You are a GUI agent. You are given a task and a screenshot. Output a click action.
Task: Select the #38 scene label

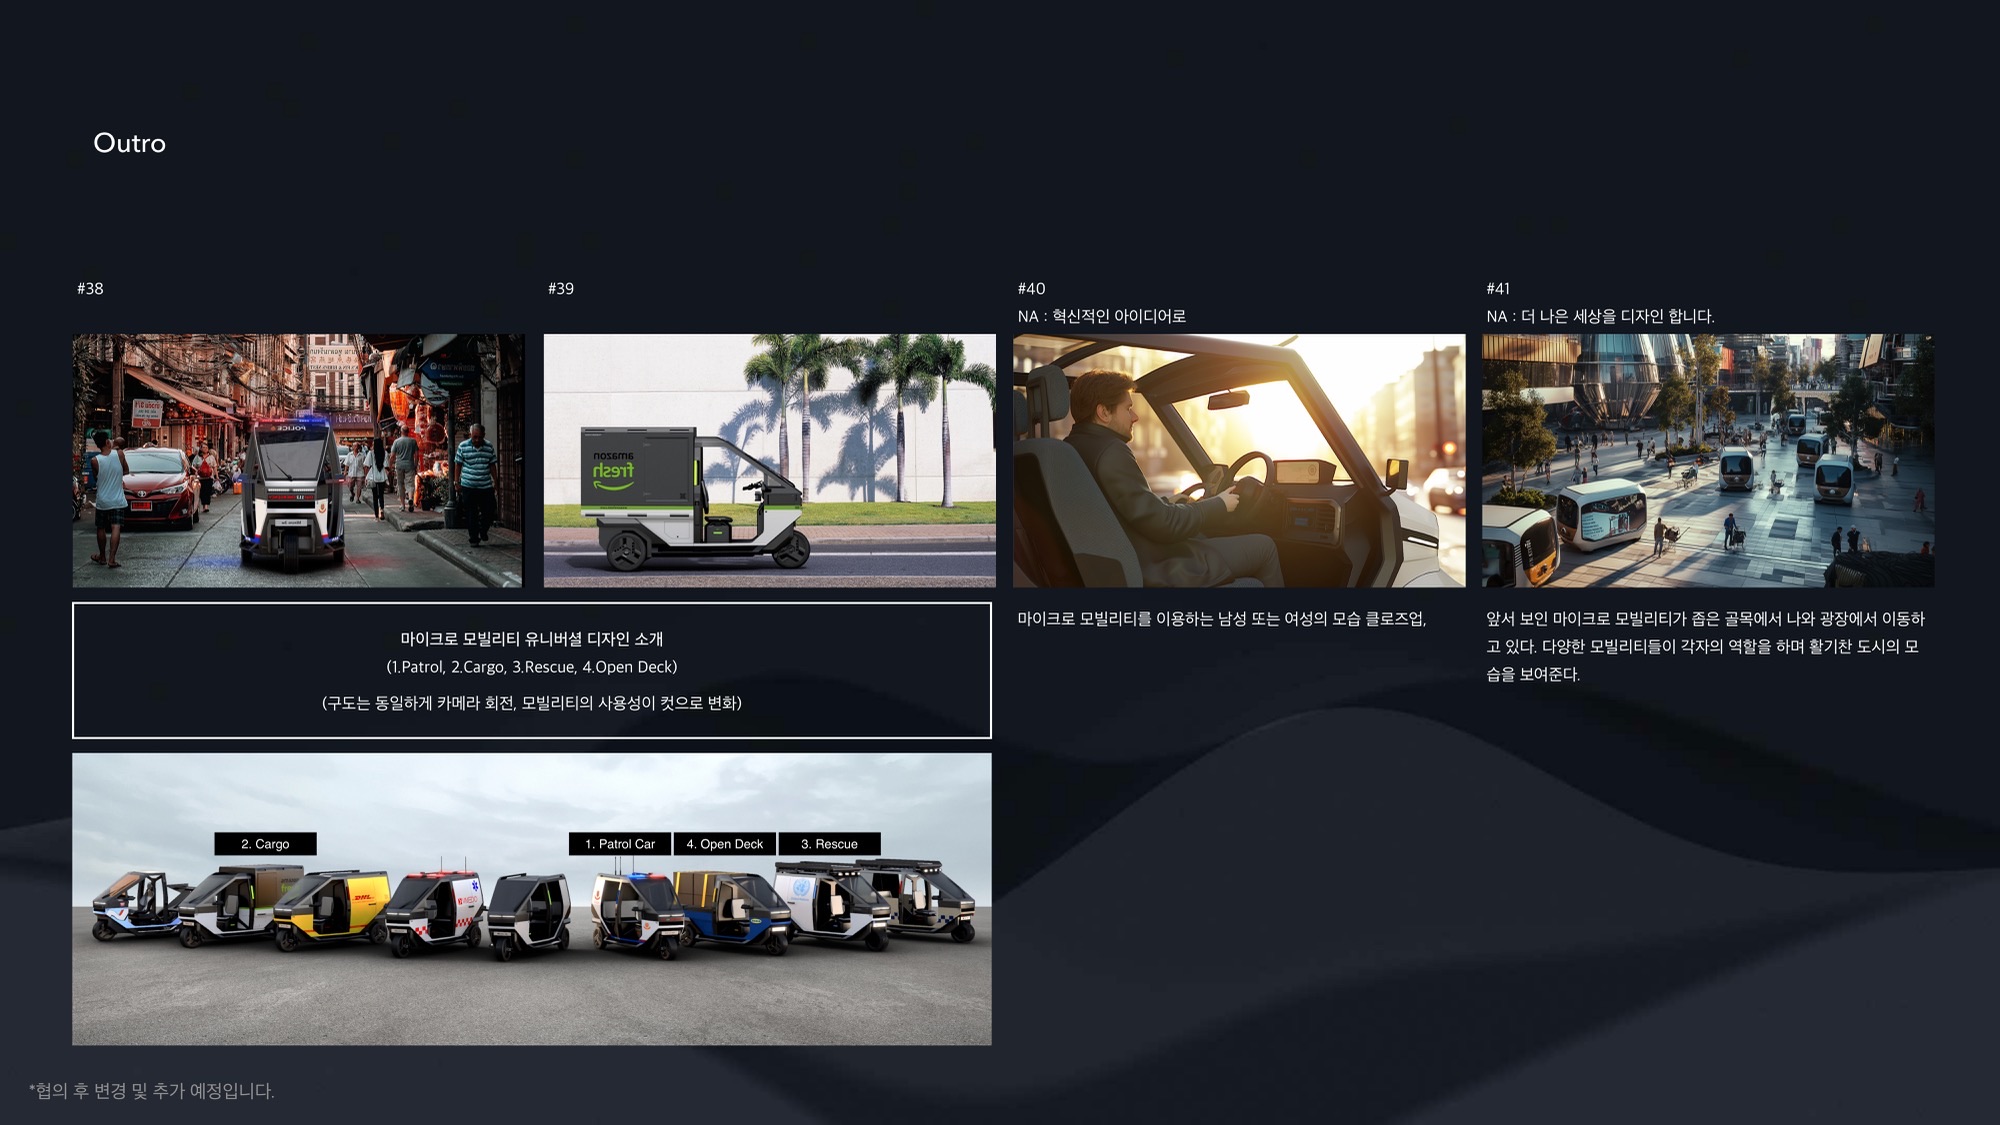[x=90, y=288]
